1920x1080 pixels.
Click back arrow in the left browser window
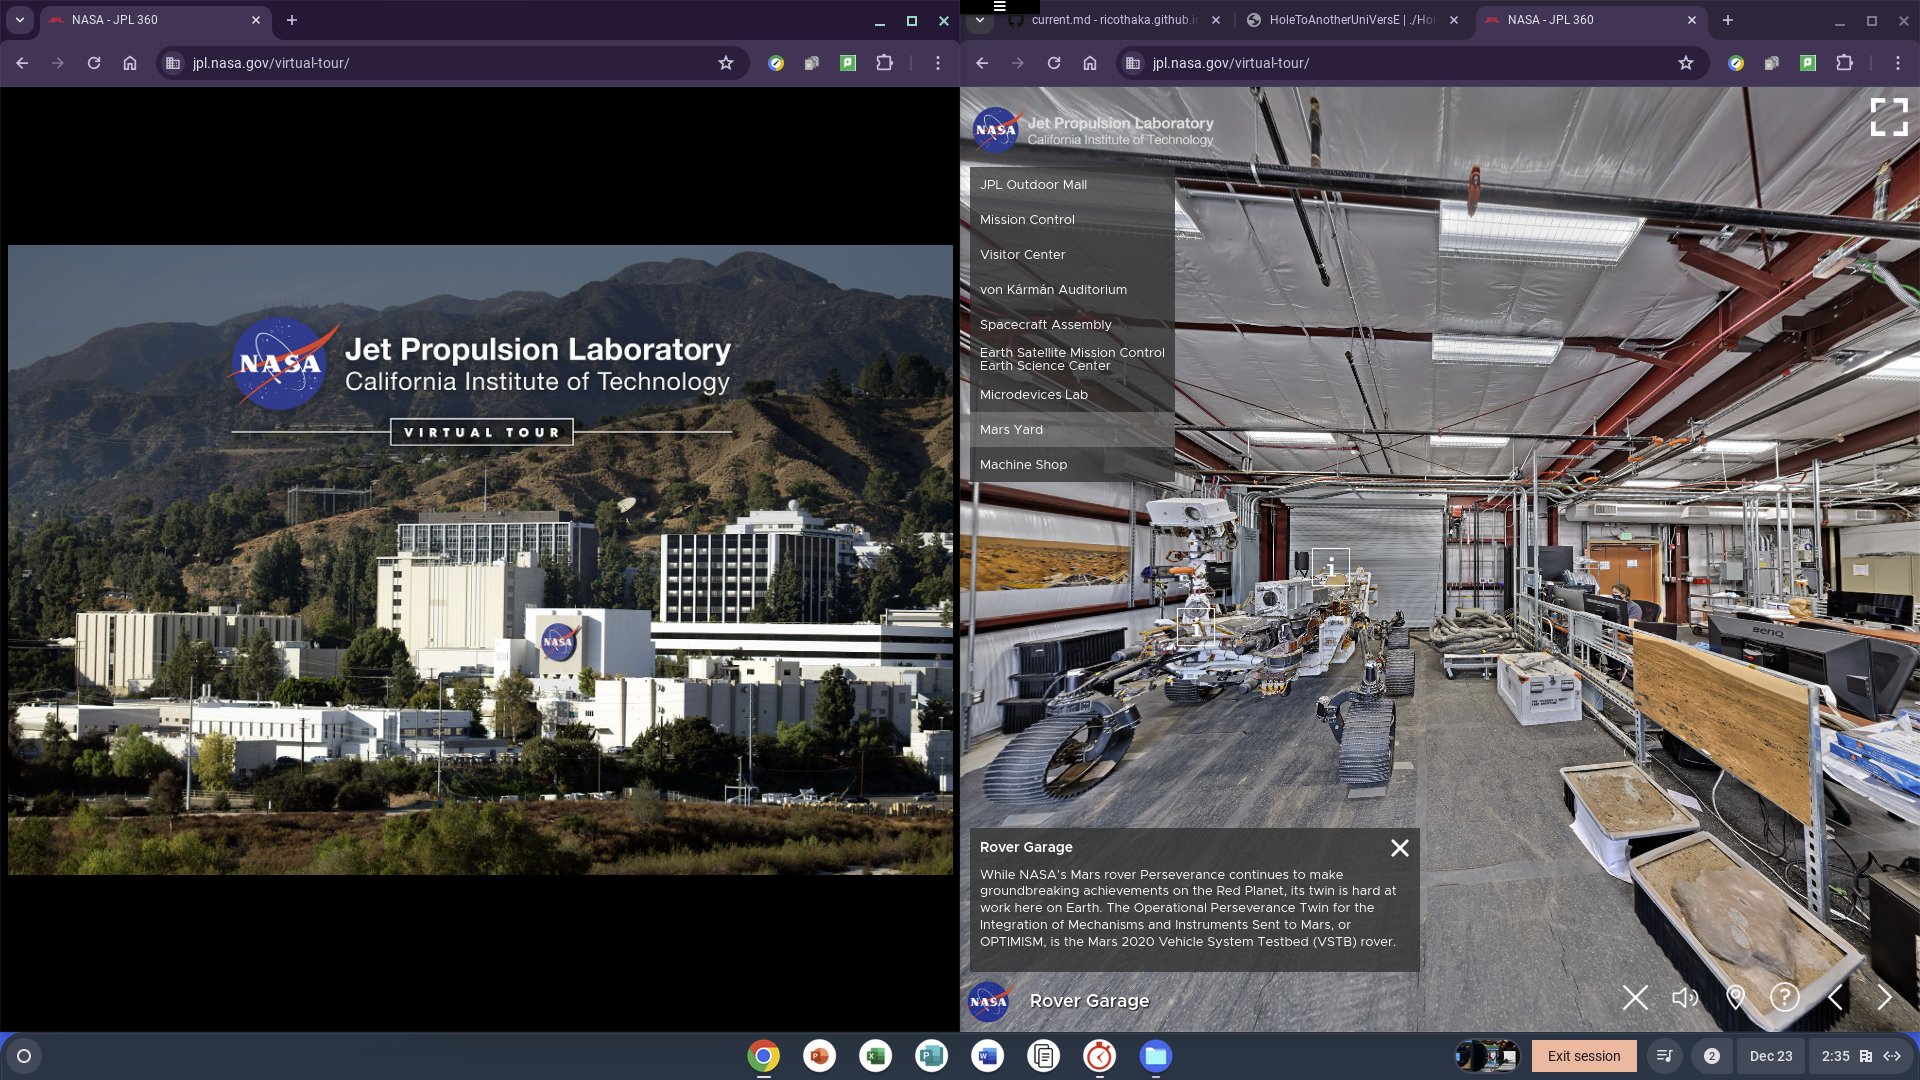click(22, 63)
